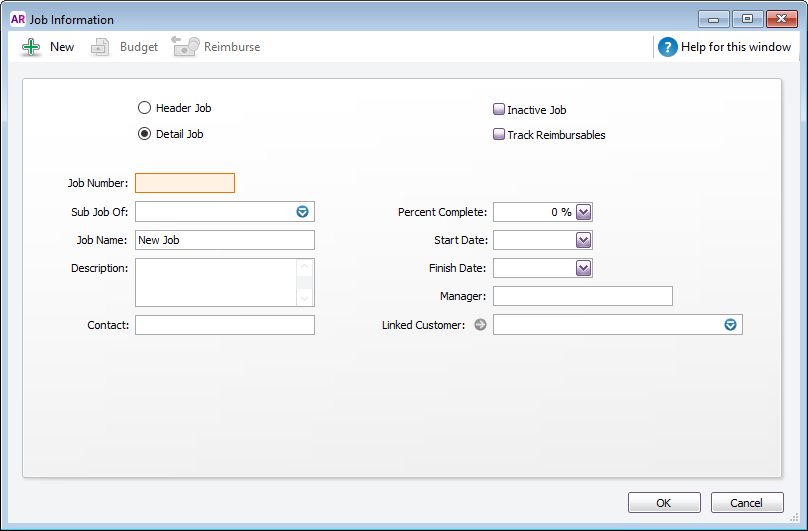Close the Job Information window

[x=782, y=19]
